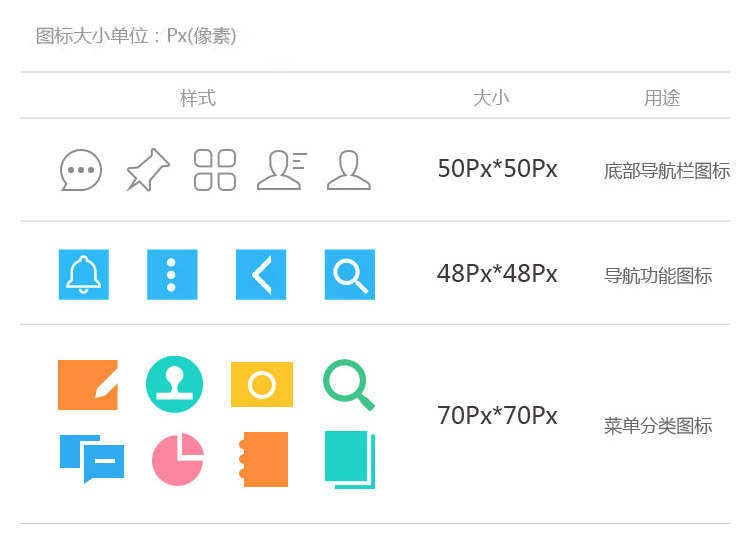The width and height of the screenshot is (750, 548).
Task: Open the four-squares grid icon
Action: (x=215, y=170)
